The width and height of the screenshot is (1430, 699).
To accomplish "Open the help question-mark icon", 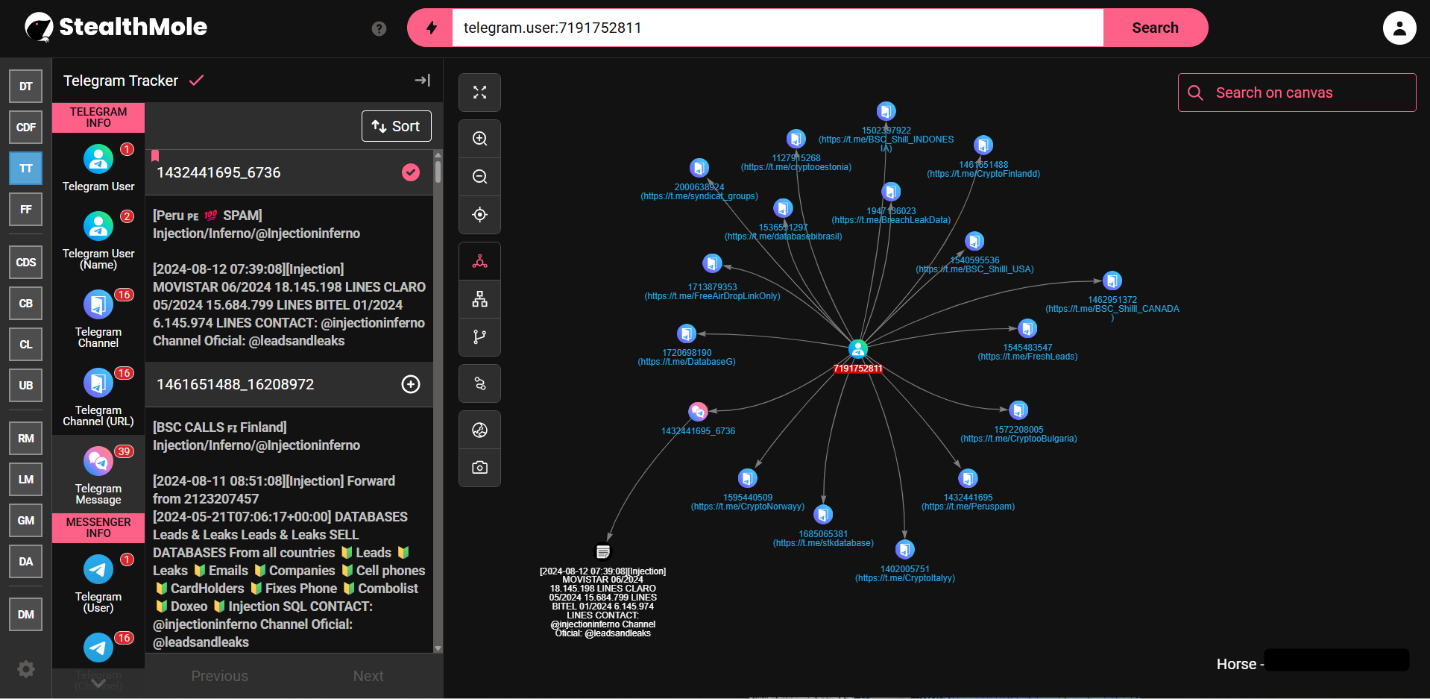I will (x=379, y=28).
